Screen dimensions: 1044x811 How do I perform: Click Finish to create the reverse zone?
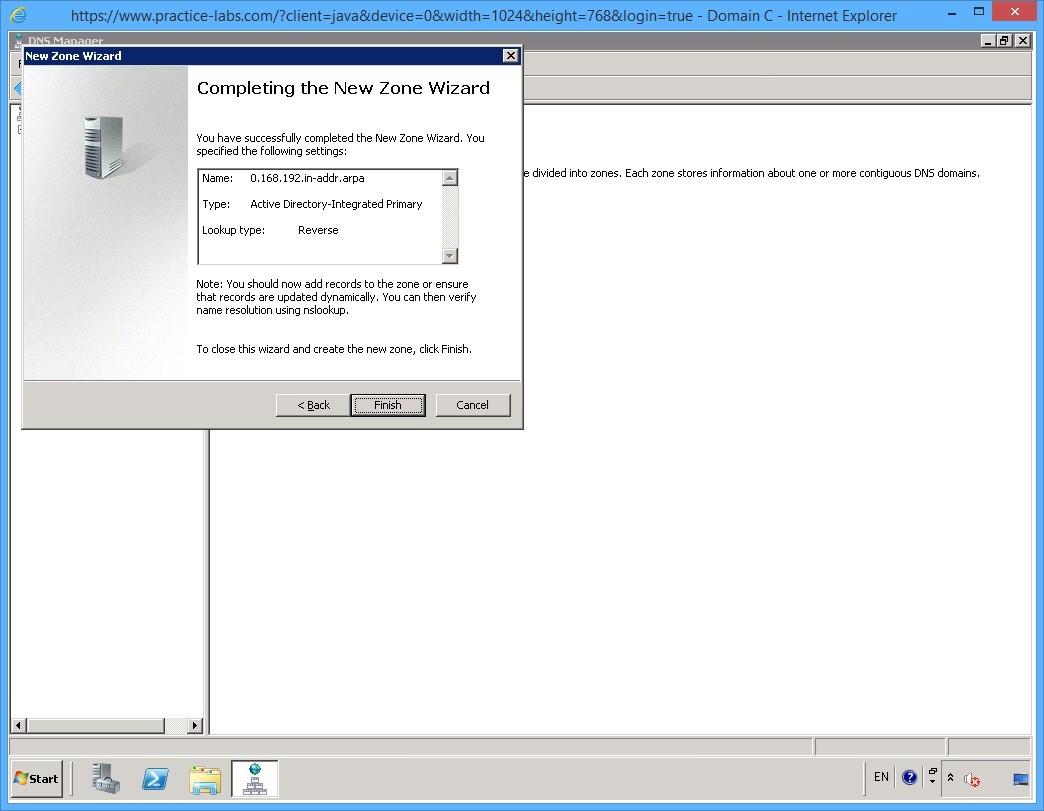pos(388,405)
